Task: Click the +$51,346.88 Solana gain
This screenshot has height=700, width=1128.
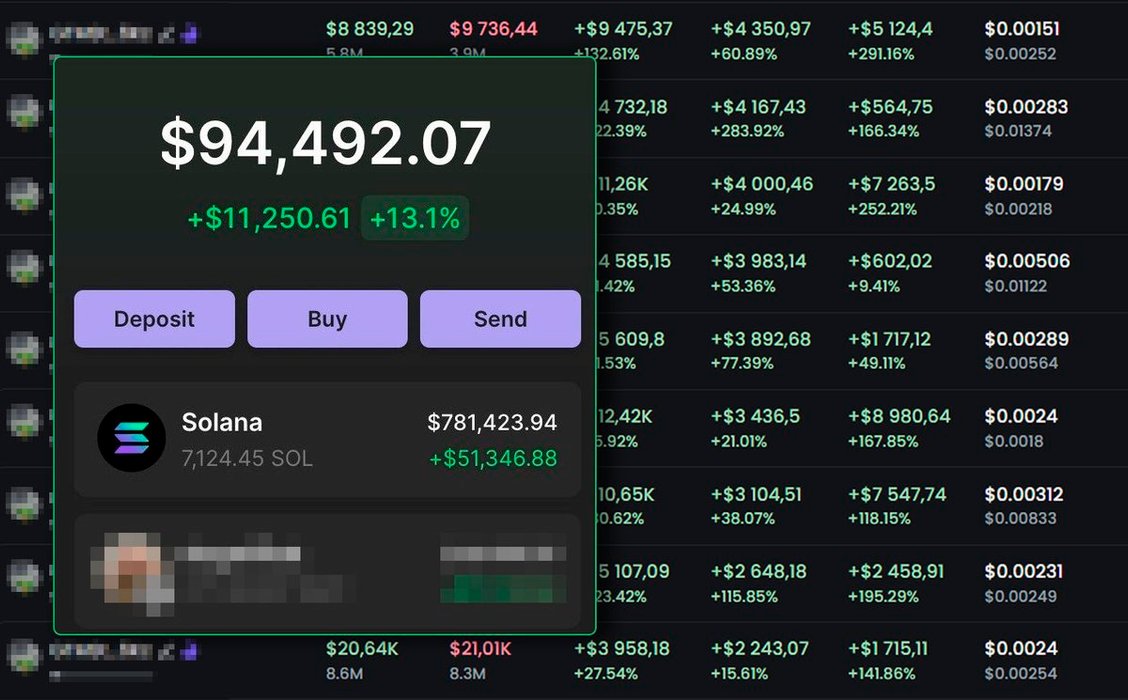Action: (493, 459)
